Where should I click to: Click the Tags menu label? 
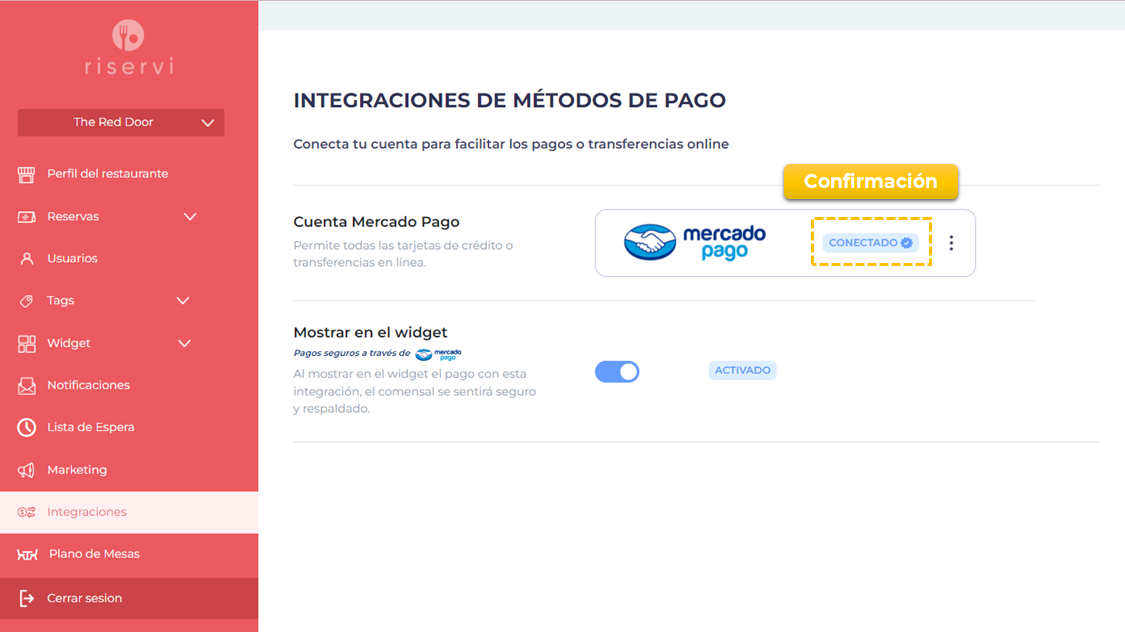(61, 301)
